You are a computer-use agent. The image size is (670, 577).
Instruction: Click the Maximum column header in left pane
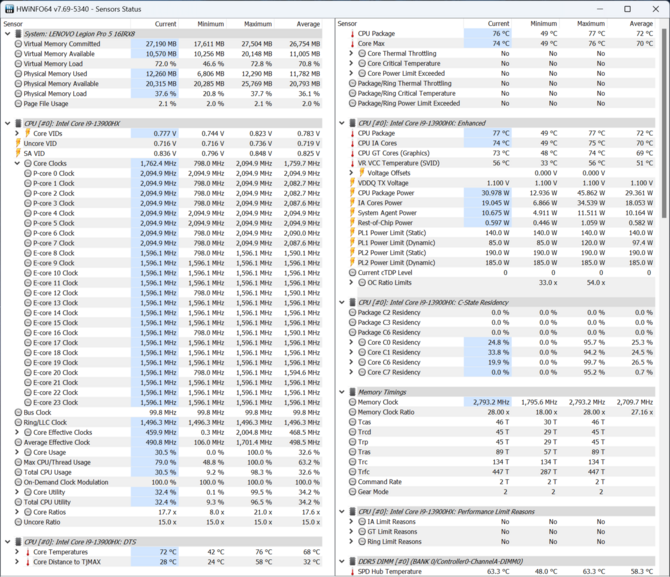tap(257, 23)
